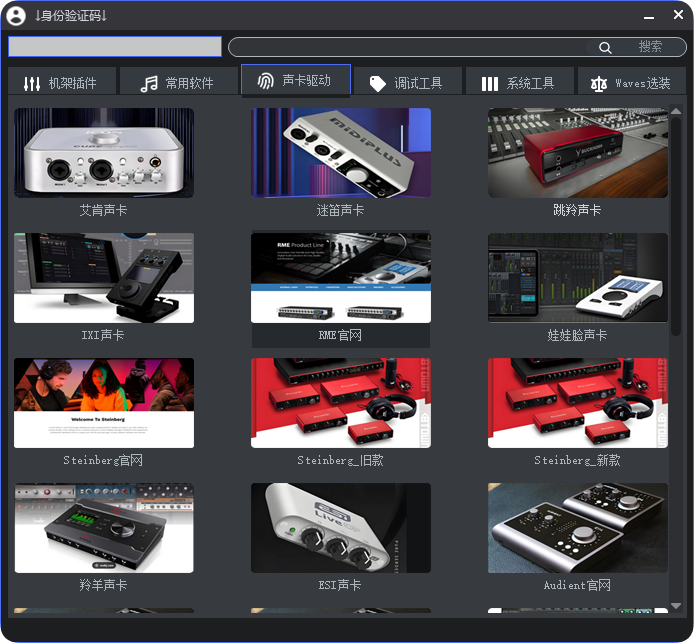Click the music note icon on 常用软件 tab
Screen dimensions: 694x643
pyautogui.click(x=149, y=83)
